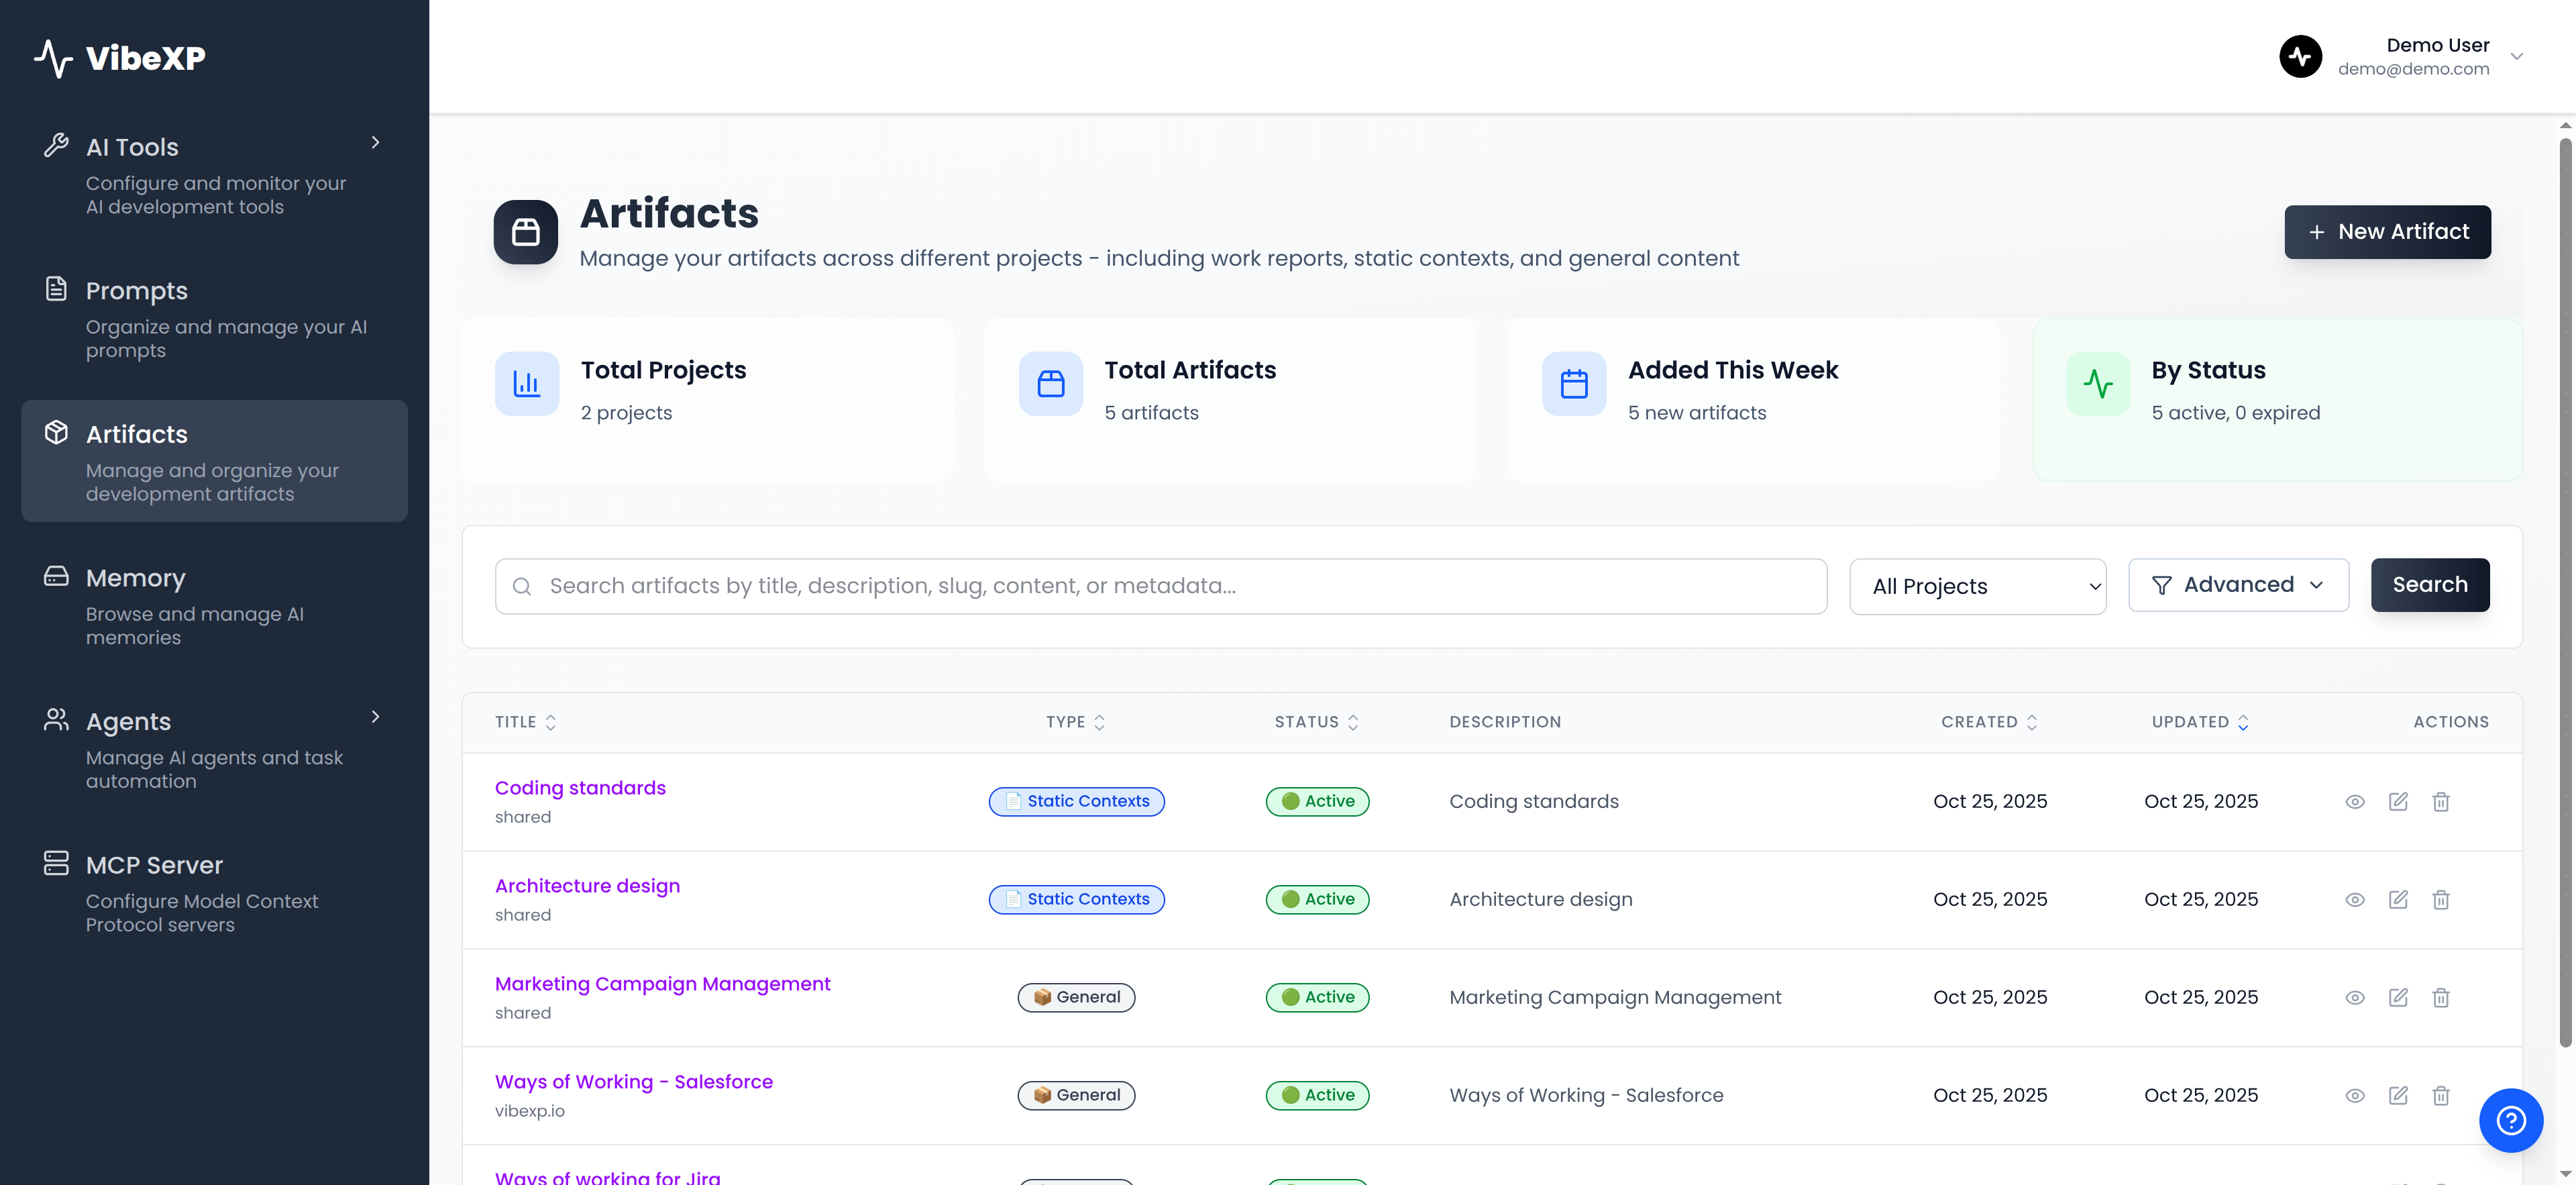Open the Coding standards artifact link

click(580, 788)
